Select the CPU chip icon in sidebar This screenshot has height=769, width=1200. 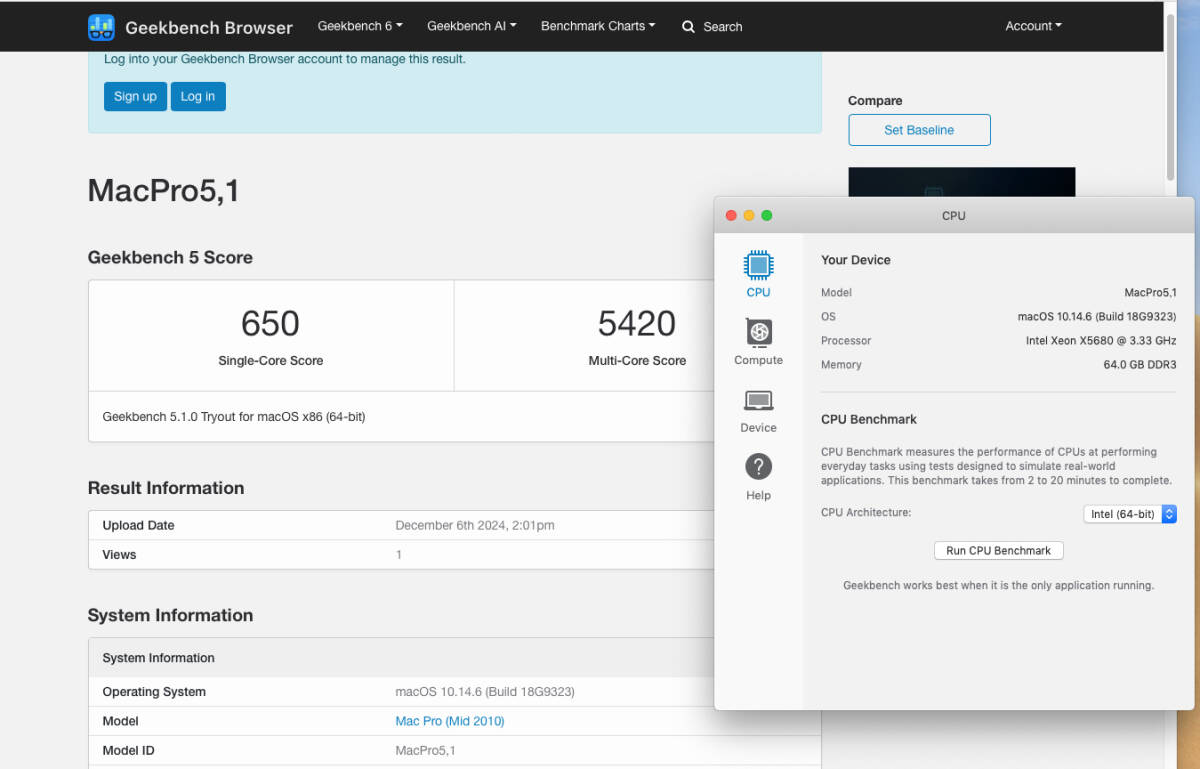point(758,265)
